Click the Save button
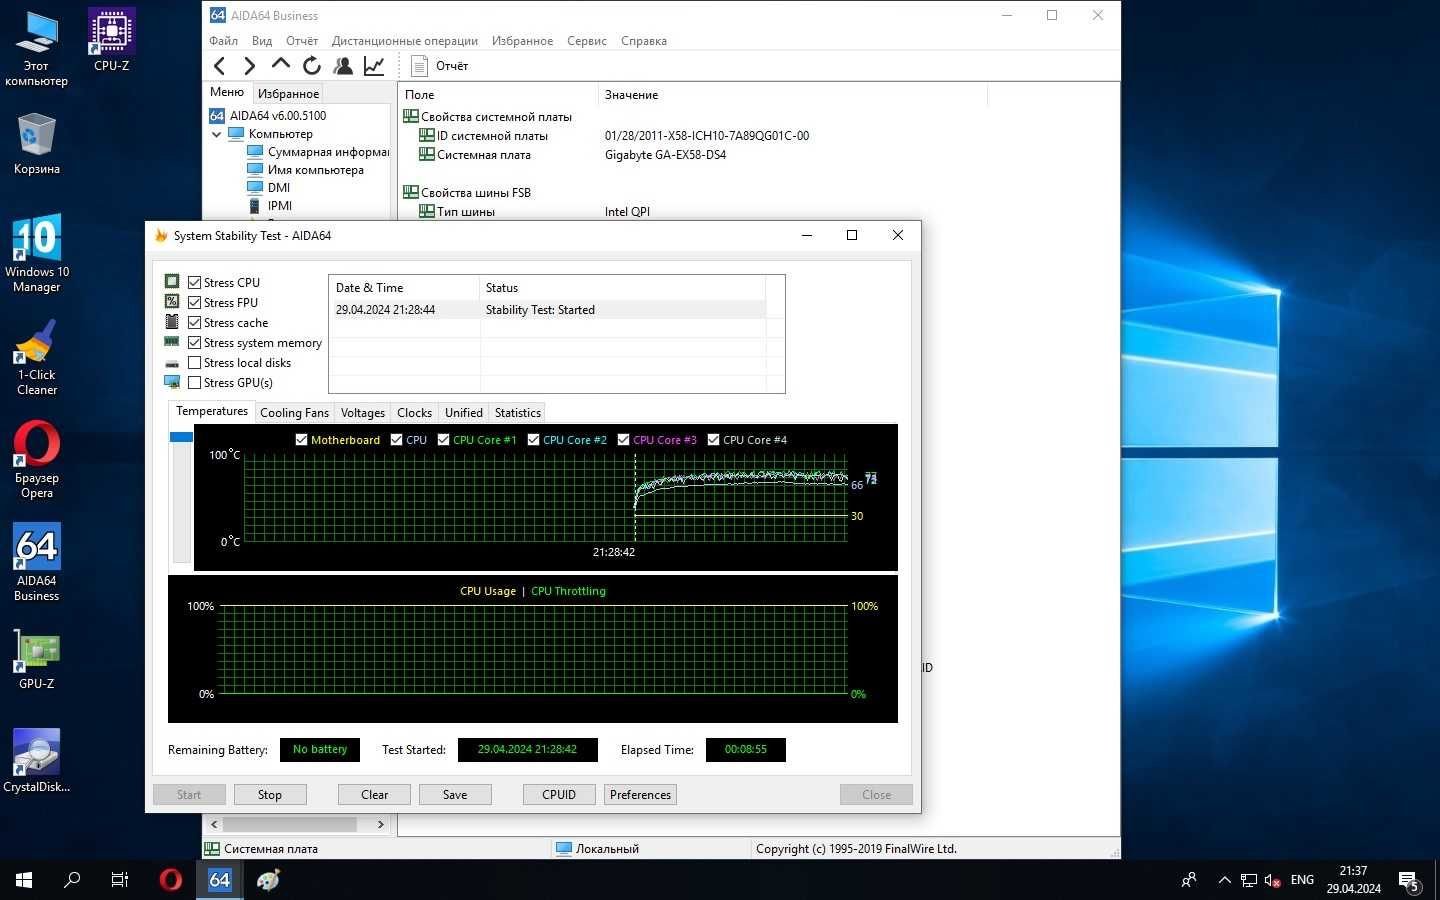 pos(455,795)
